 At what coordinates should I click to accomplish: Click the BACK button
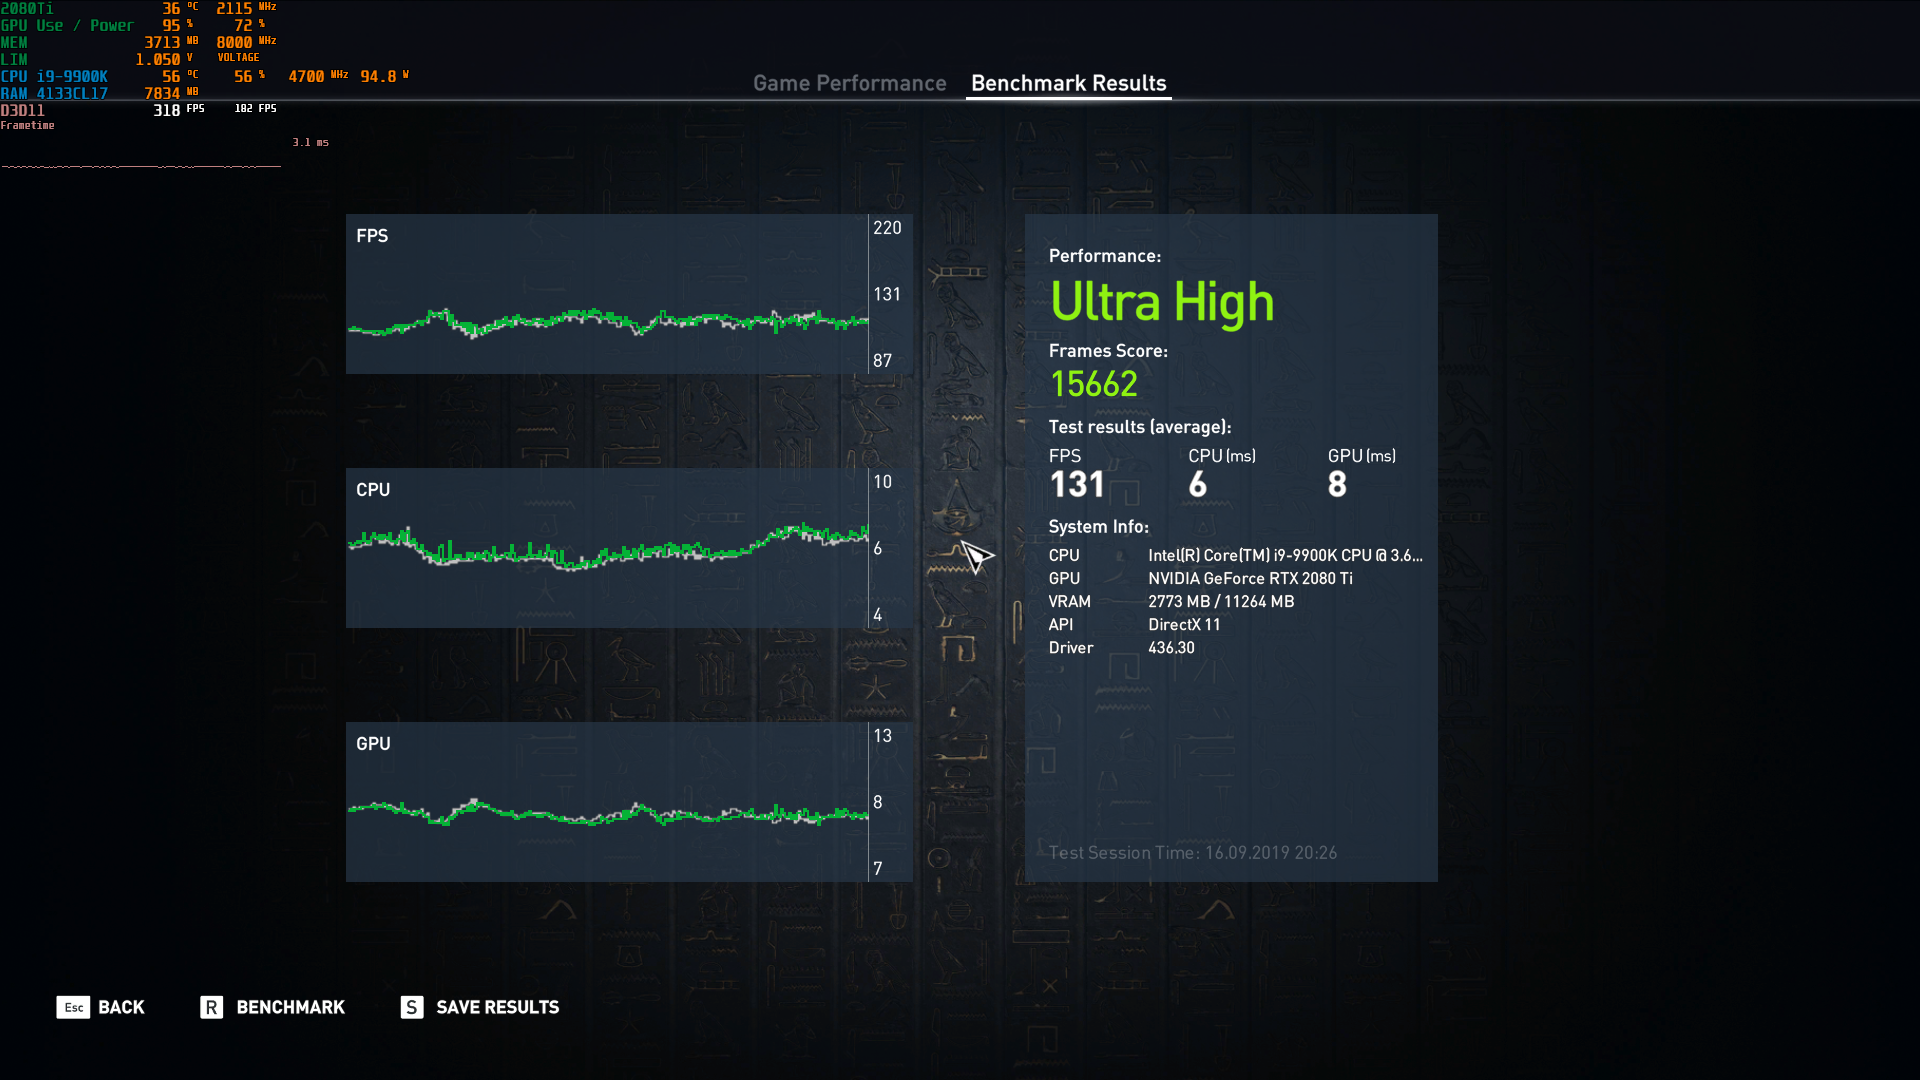(x=120, y=1007)
